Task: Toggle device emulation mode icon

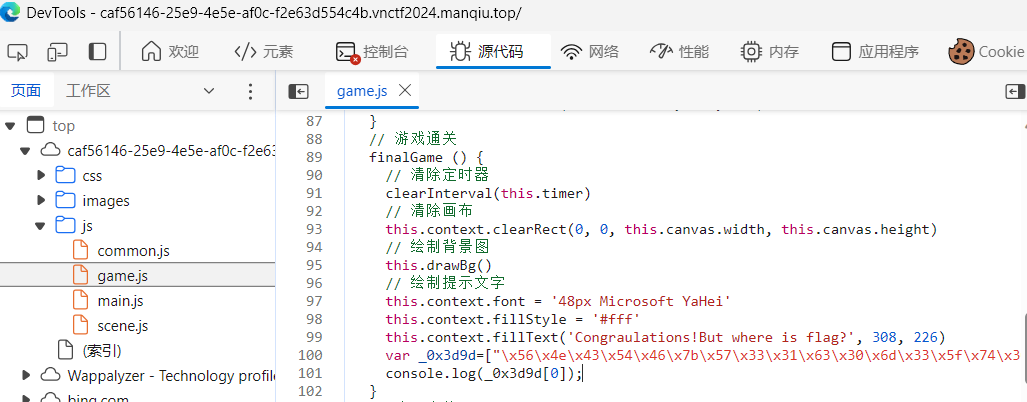Action: (58, 51)
